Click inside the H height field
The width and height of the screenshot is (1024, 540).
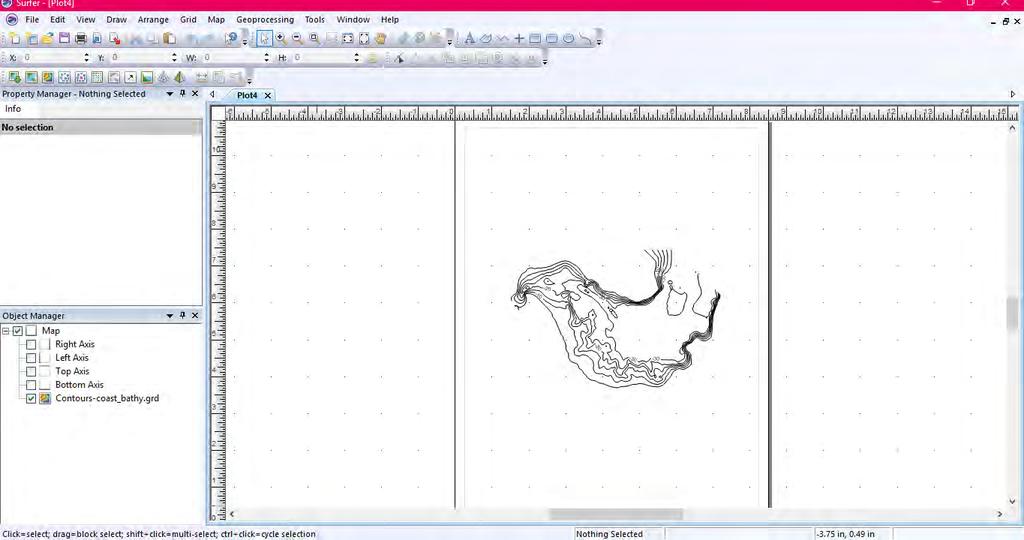(322, 58)
